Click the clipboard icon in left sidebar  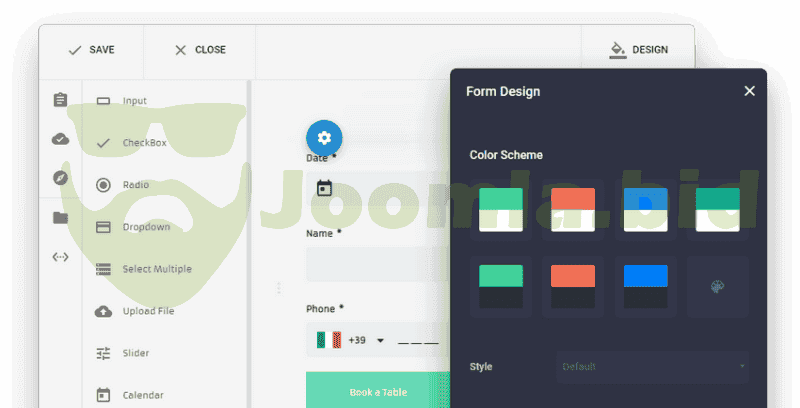60,100
